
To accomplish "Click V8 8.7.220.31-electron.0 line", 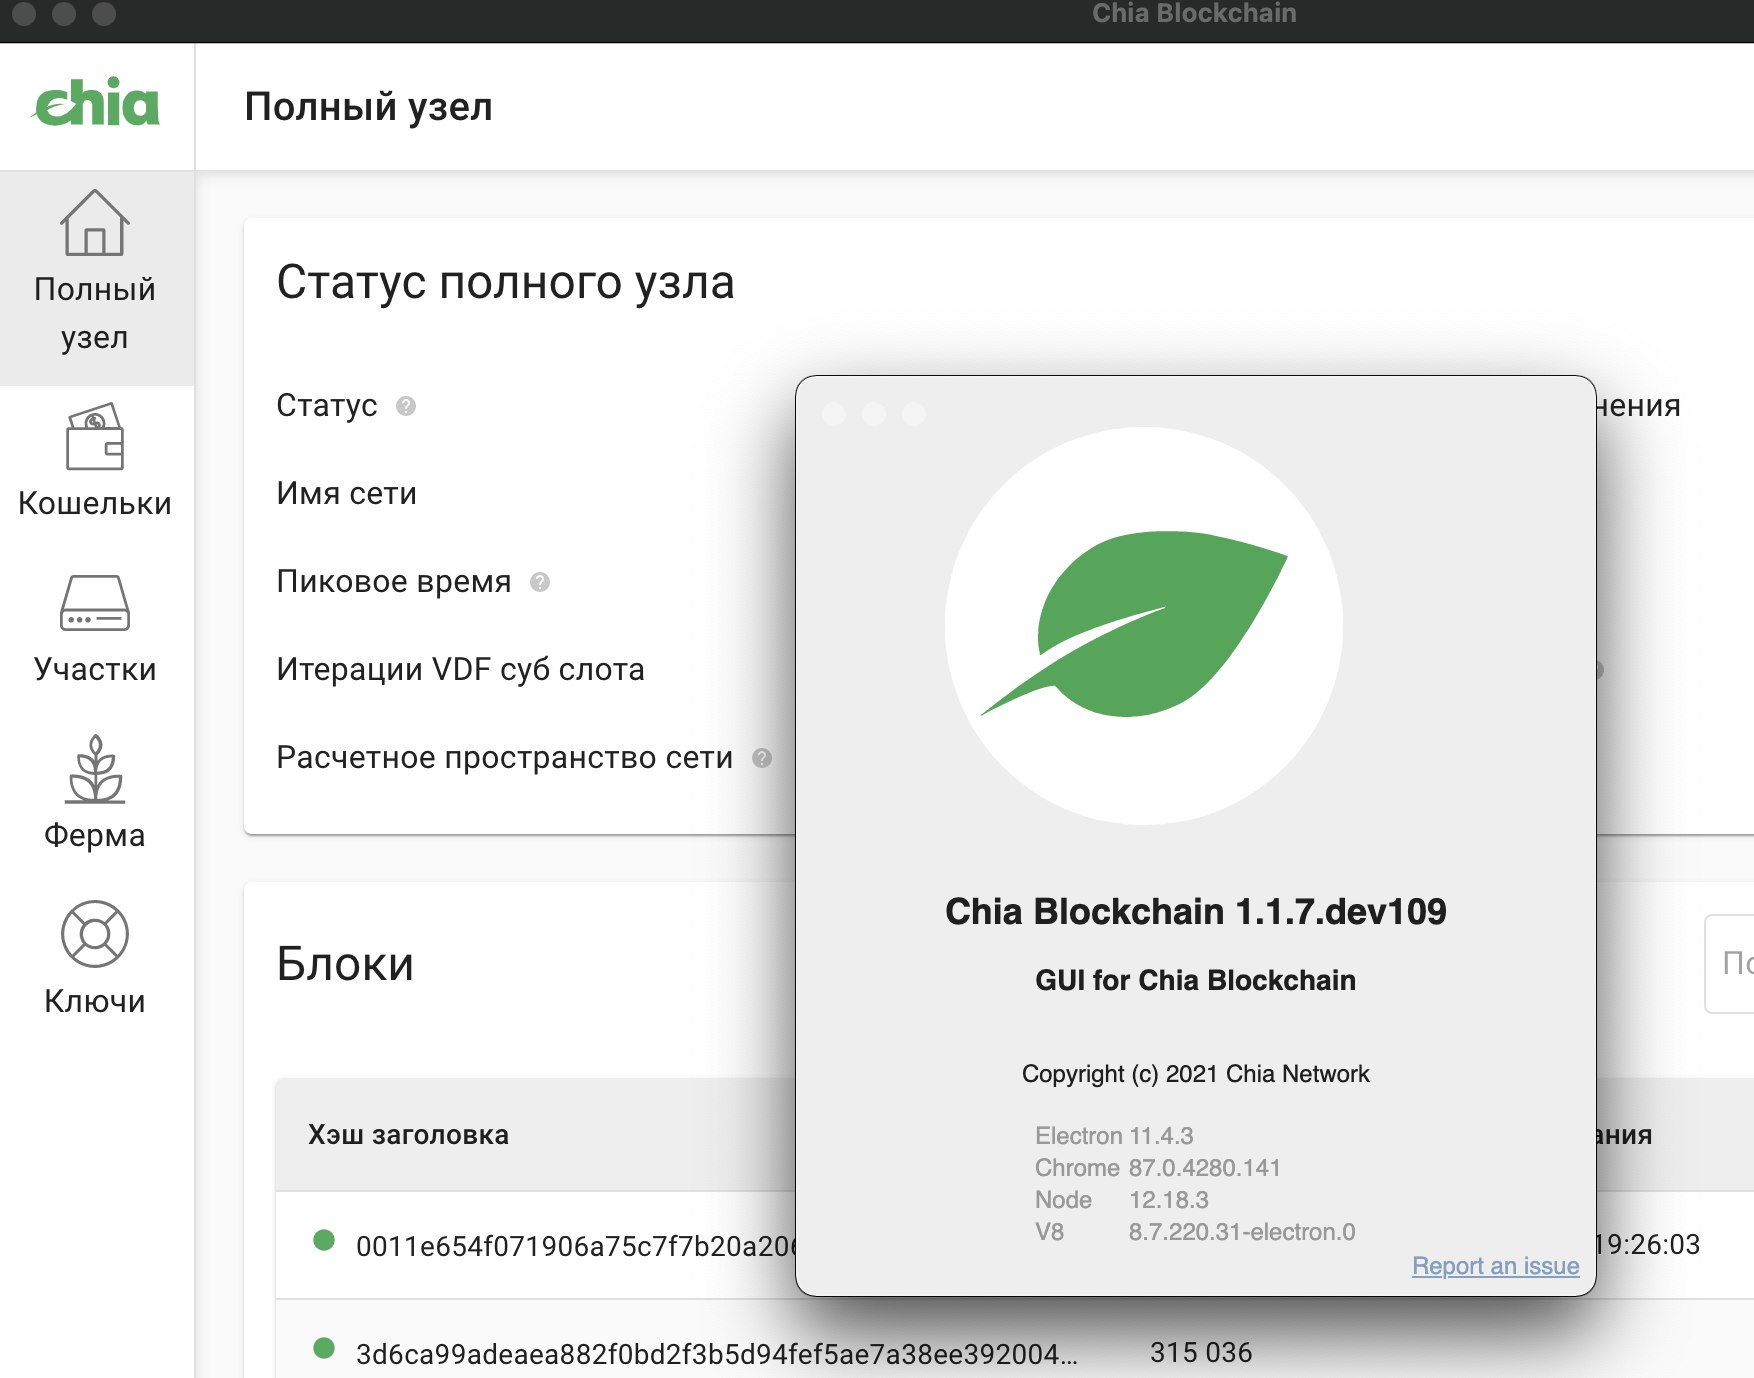I will pos(1195,1232).
